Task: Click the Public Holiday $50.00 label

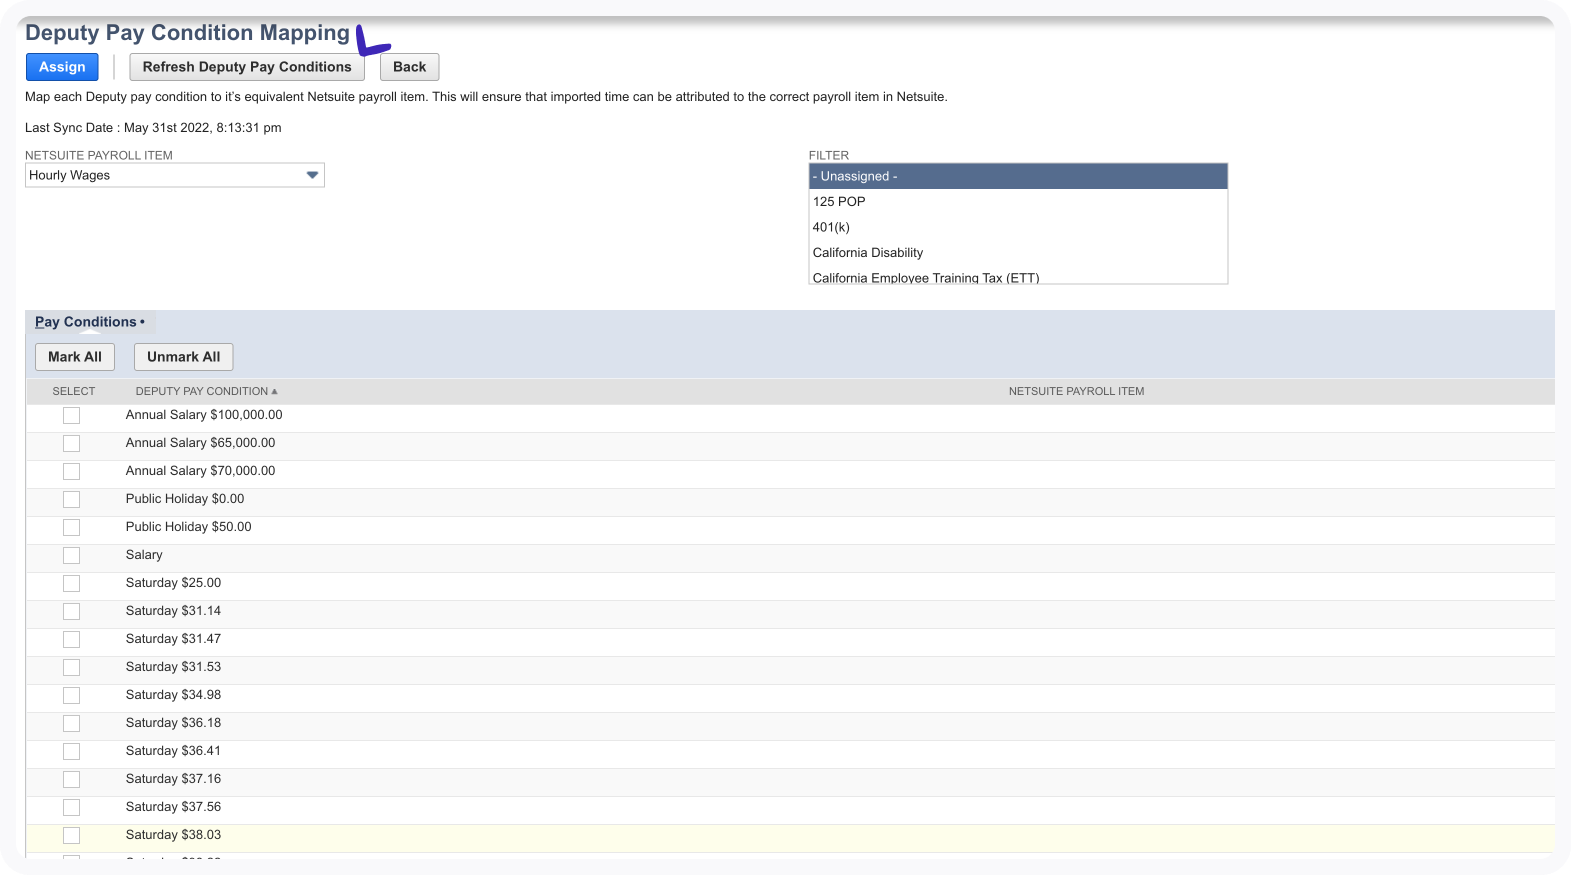Action: point(188,527)
